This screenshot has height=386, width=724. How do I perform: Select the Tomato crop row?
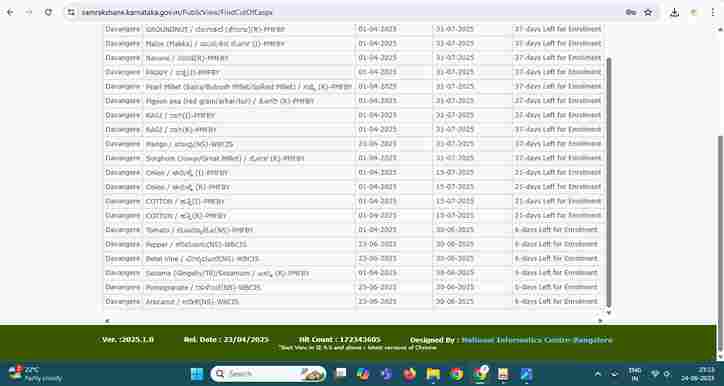point(354,229)
